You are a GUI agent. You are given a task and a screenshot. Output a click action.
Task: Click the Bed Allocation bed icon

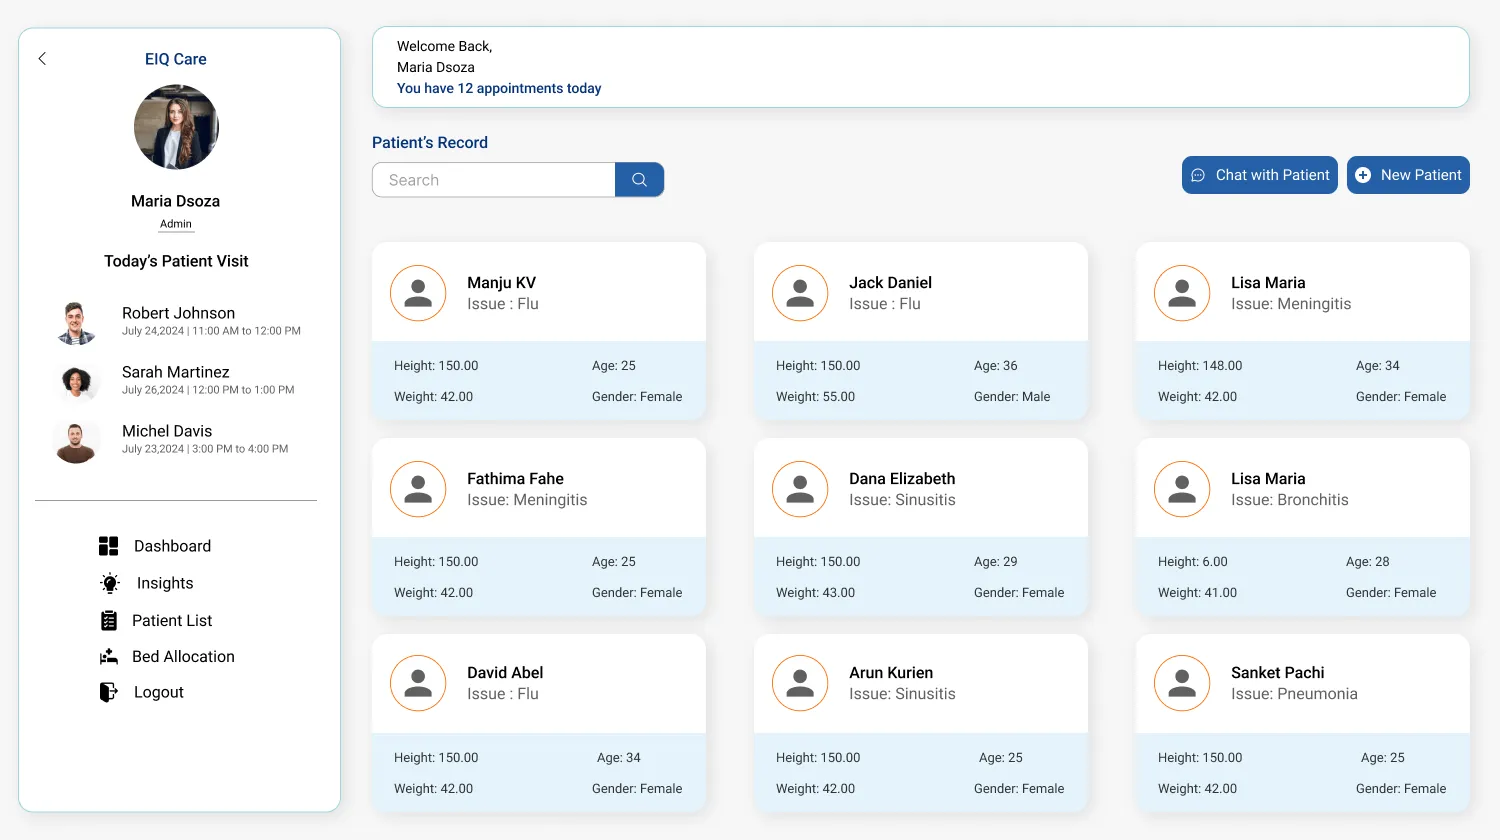[109, 657]
